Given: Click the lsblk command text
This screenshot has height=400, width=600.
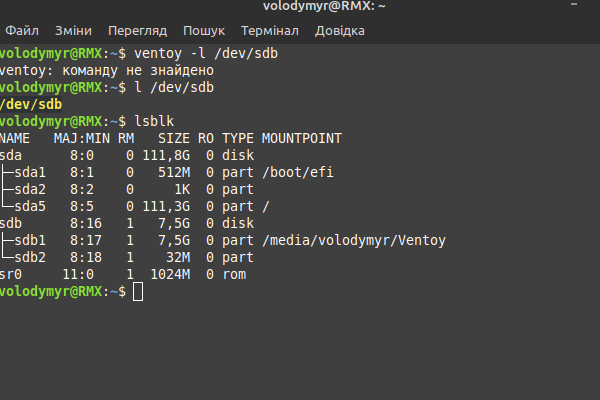Looking at the screenshot, I should [x=154, y=121].
